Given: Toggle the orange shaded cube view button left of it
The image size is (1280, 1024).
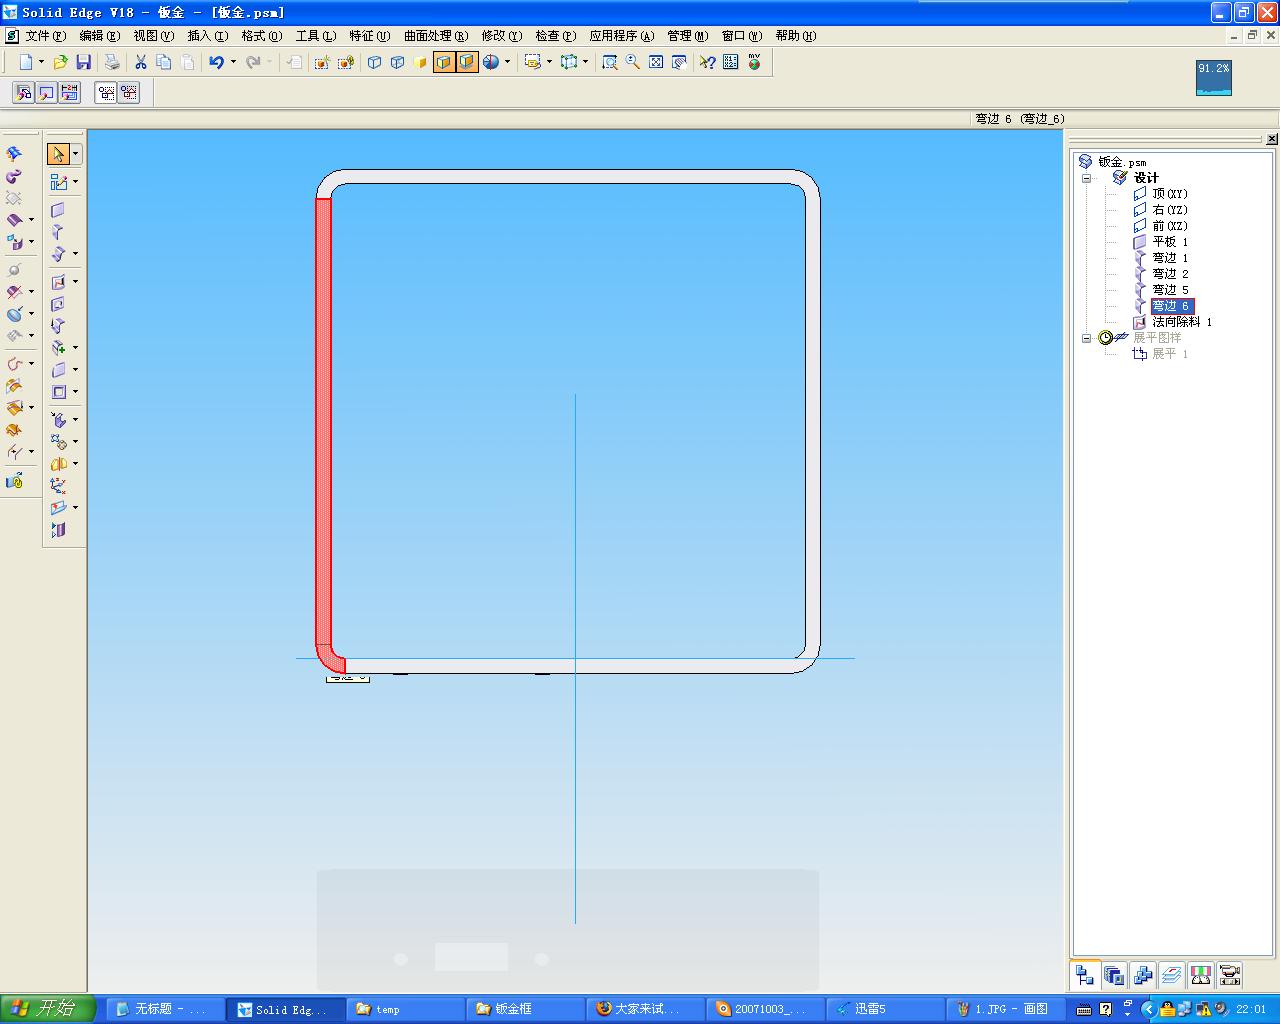Looking at the screenshot, I should coord(444,62).
